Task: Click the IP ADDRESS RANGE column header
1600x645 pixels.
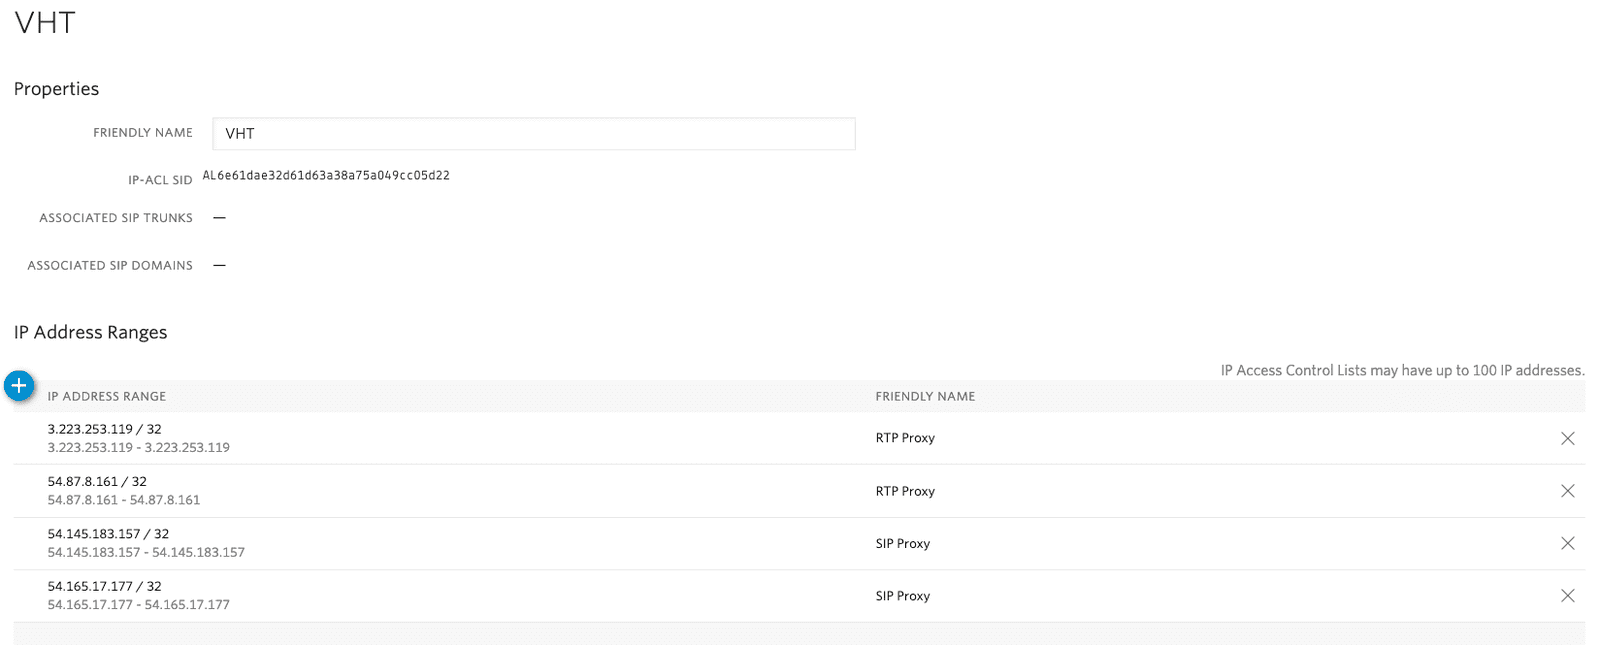Action: tap(107, 397)
